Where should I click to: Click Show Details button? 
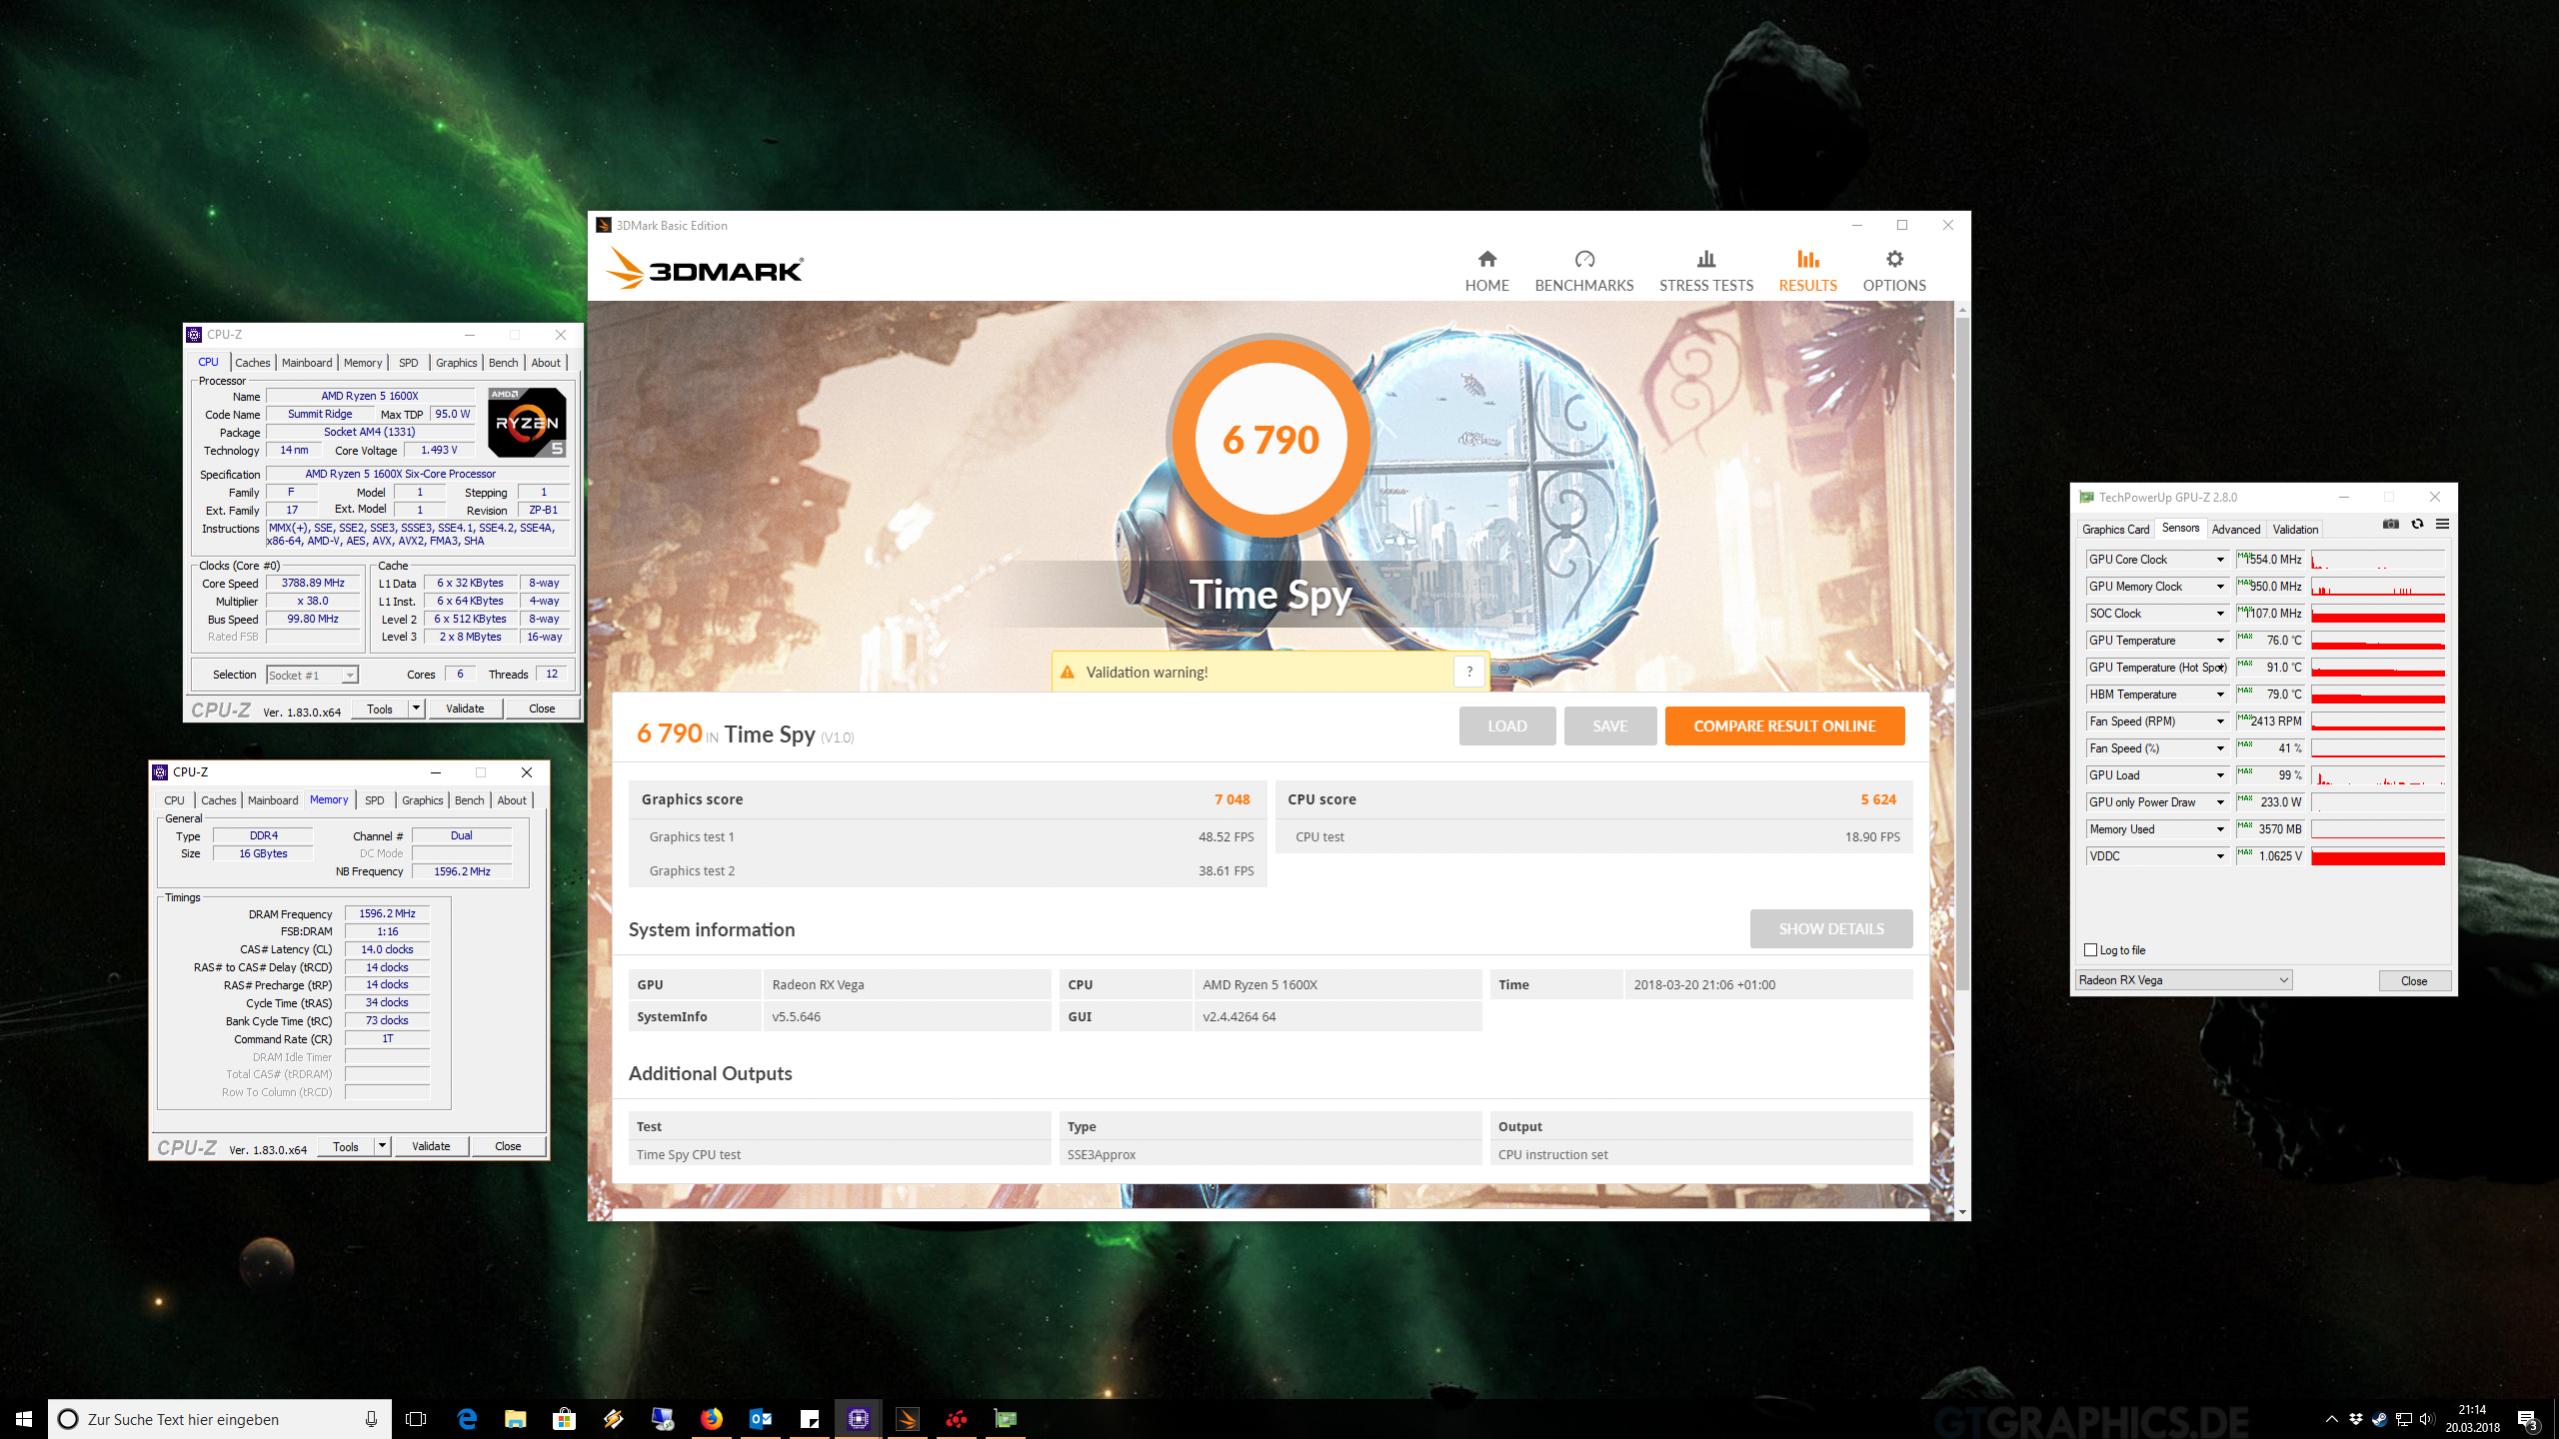[1830, 929]
